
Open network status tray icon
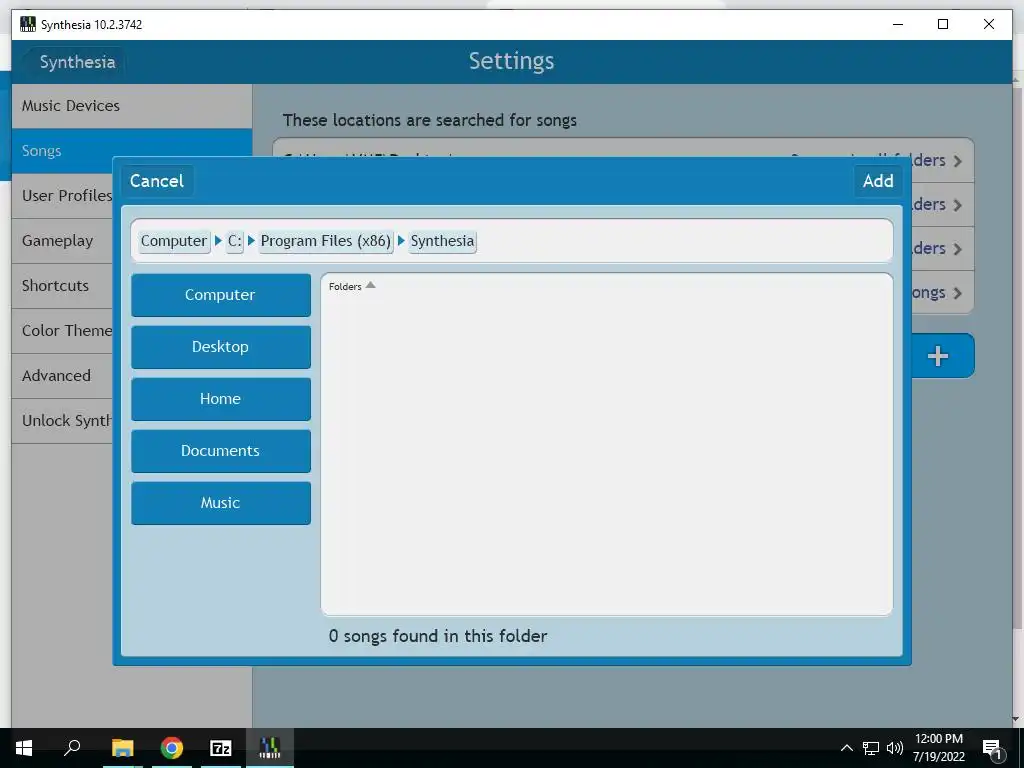click(x=871, y=748)
